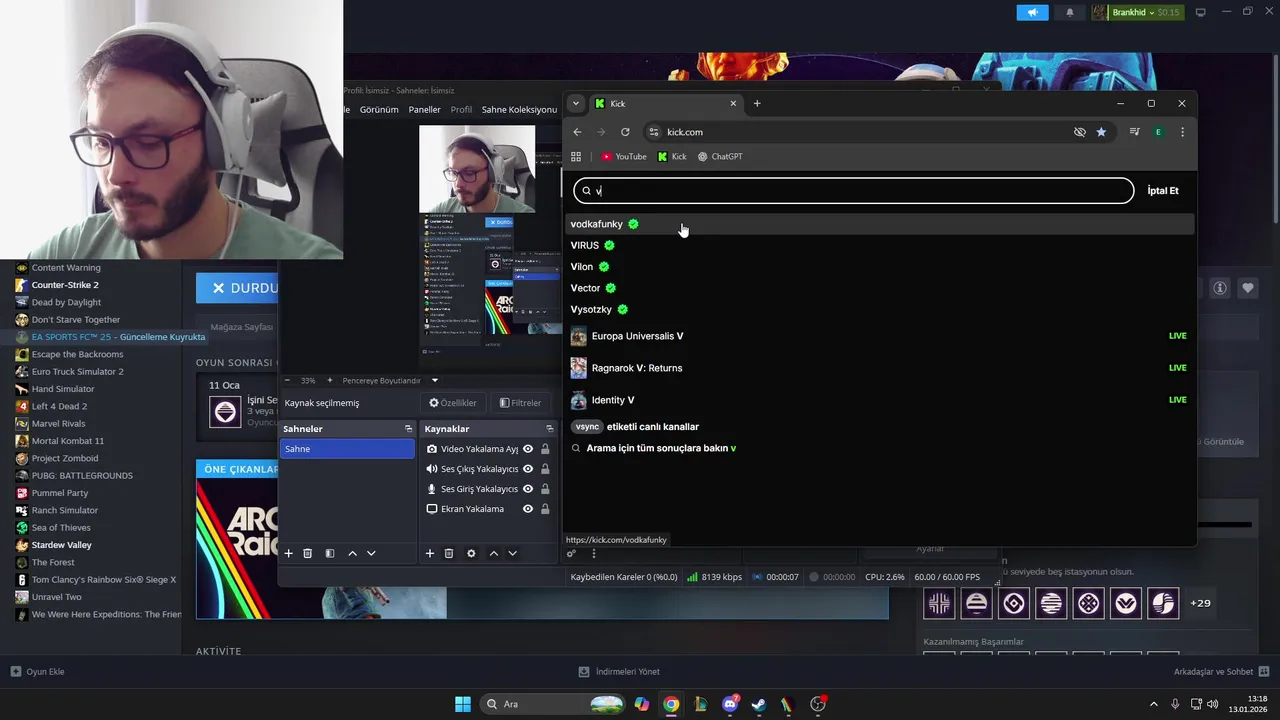This screenshot has width=1280, height=720.
Task: Toggle visibility of Ses Giriş Yakalayıcısı source
Action: 528,489
